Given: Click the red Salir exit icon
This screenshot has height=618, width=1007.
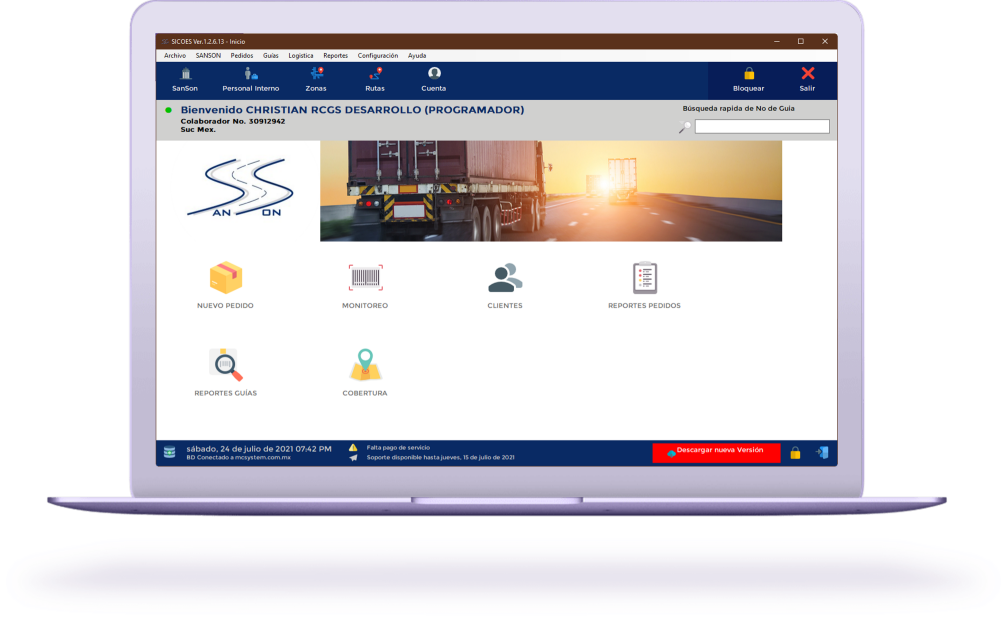Looking at the screenshot, I should tap(807, 74).
